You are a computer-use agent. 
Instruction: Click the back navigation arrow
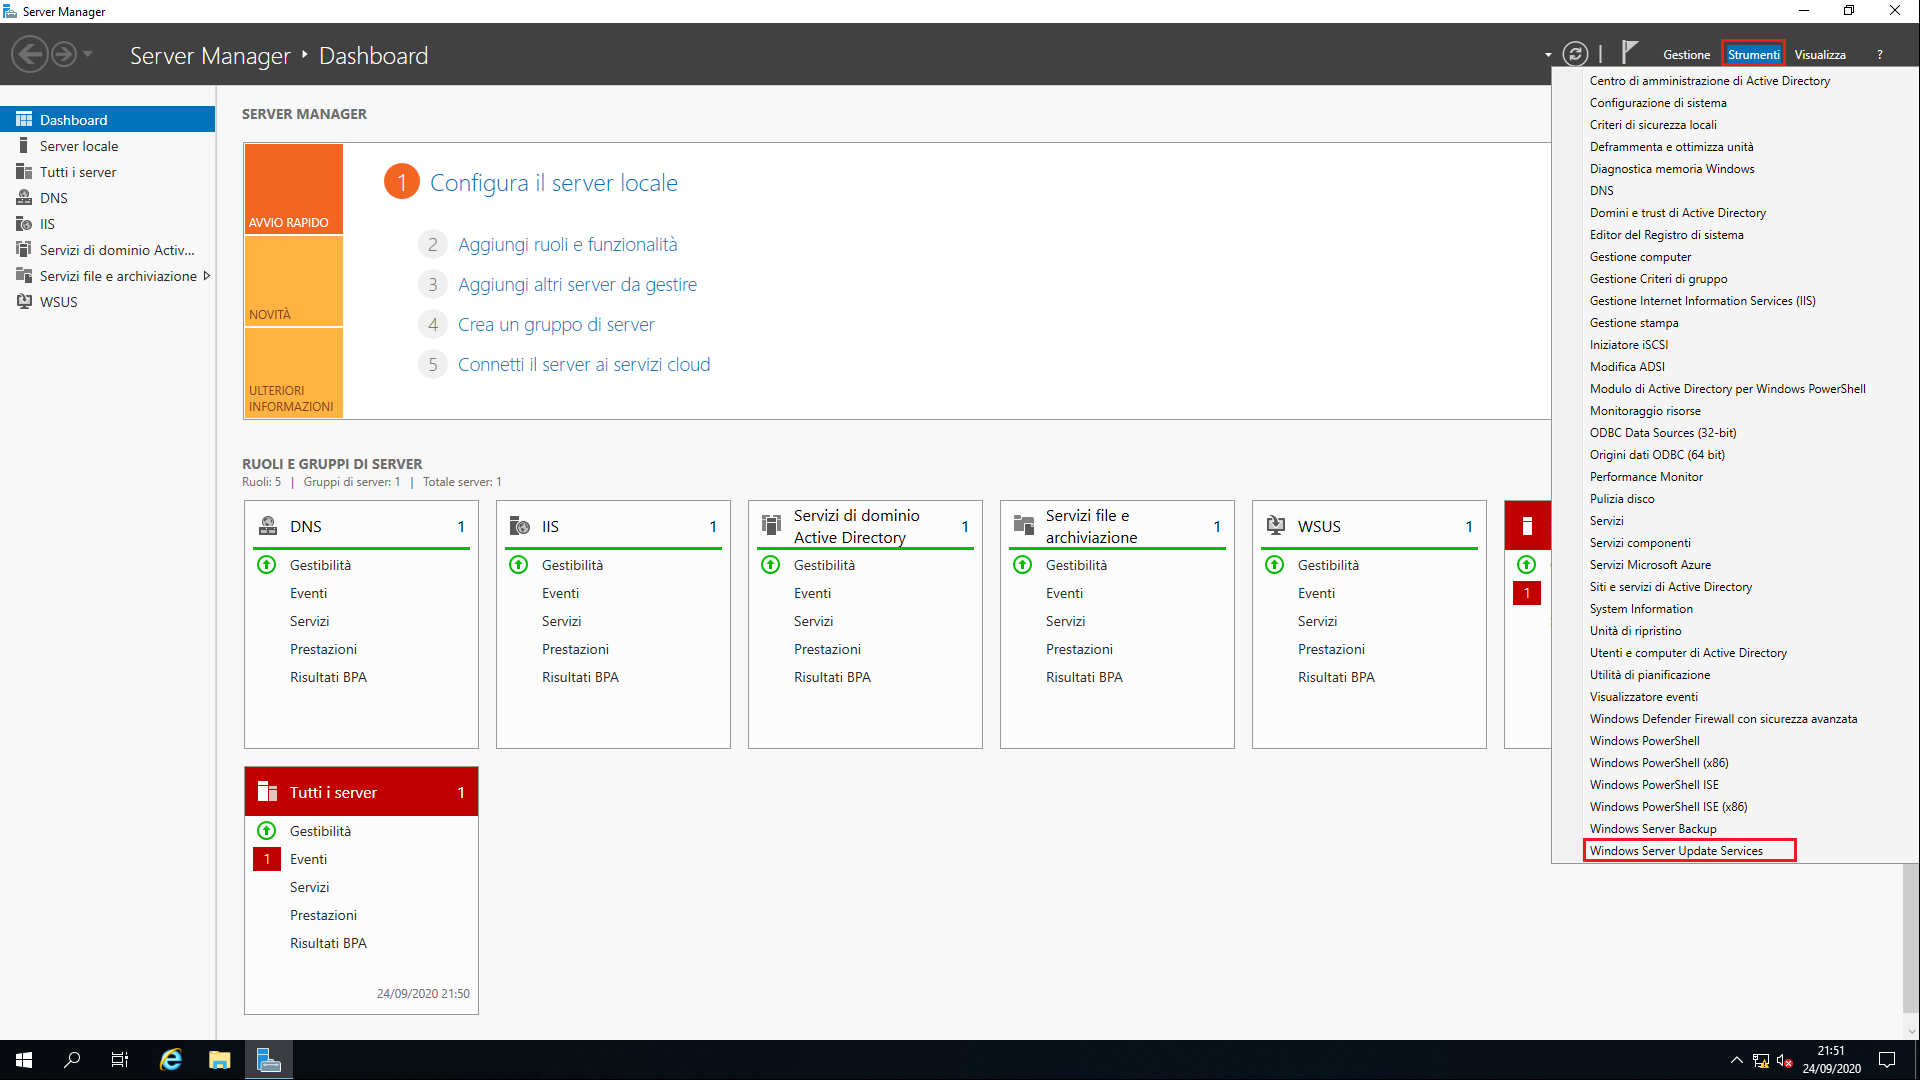point(29,53)
